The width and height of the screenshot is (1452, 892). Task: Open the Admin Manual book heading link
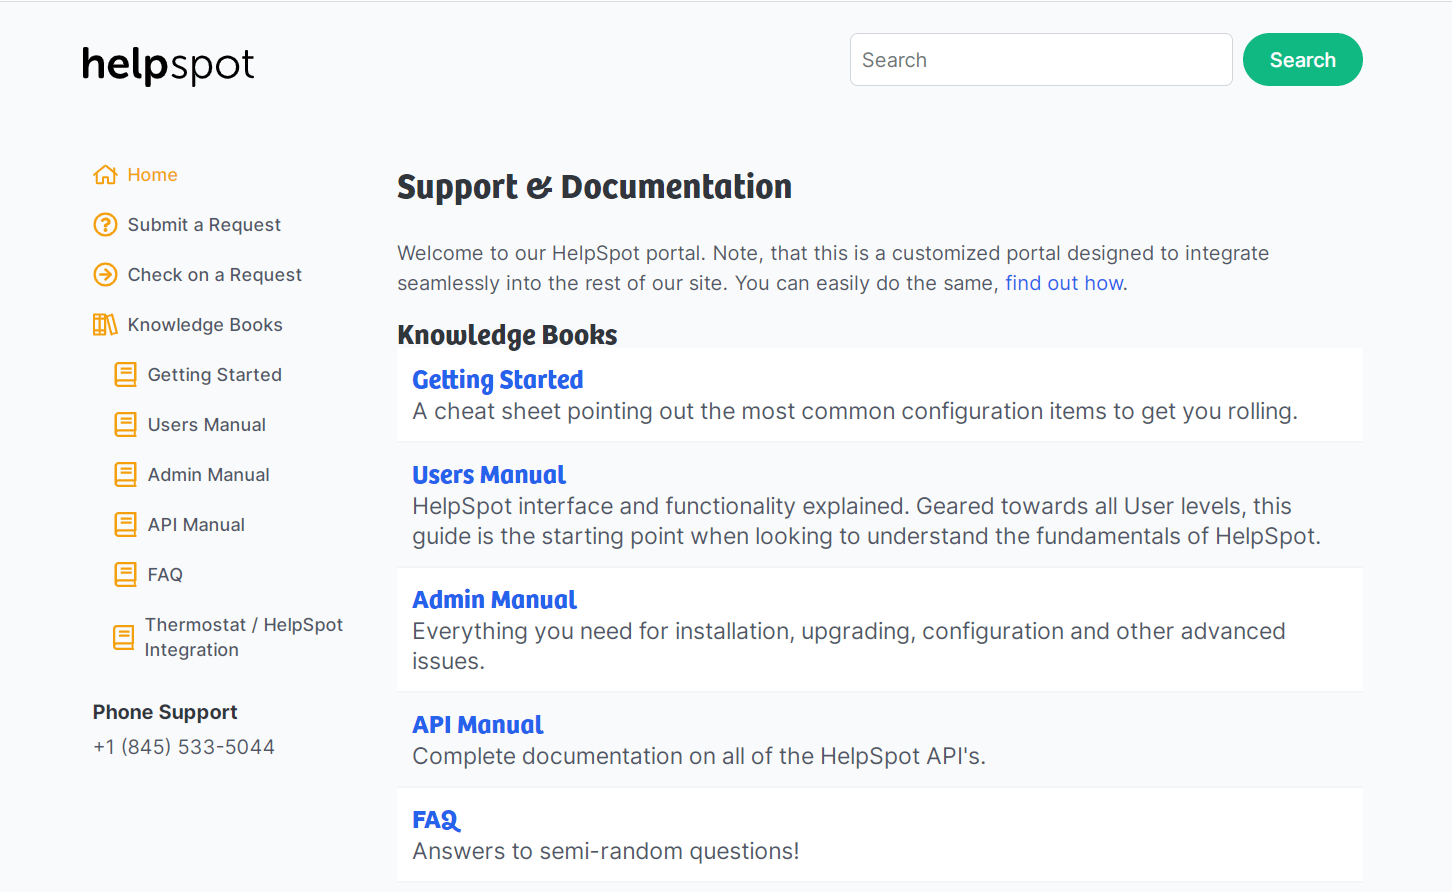click(x=494, y=600)
